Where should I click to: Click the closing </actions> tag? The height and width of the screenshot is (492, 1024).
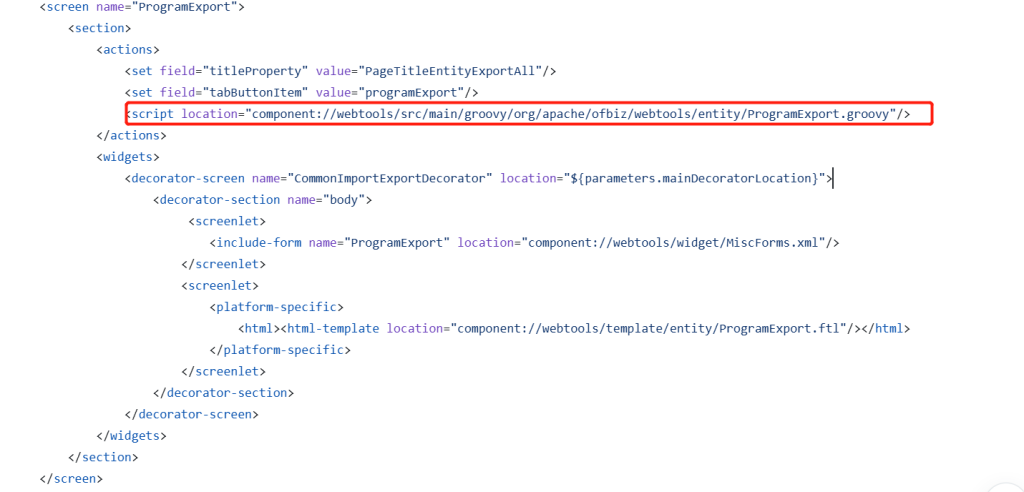click(x=131, y=136)
